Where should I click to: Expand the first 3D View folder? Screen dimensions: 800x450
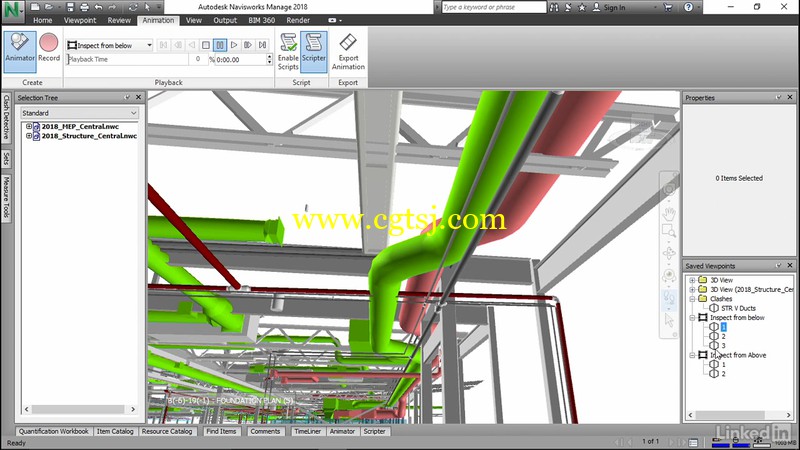click(x=692, y=280)
